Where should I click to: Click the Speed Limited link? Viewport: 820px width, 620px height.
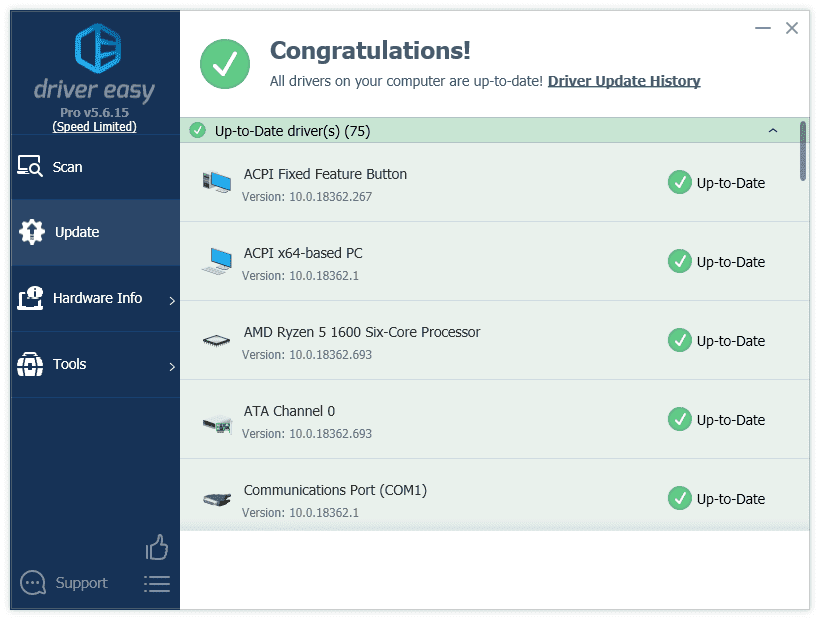[95, 127]
